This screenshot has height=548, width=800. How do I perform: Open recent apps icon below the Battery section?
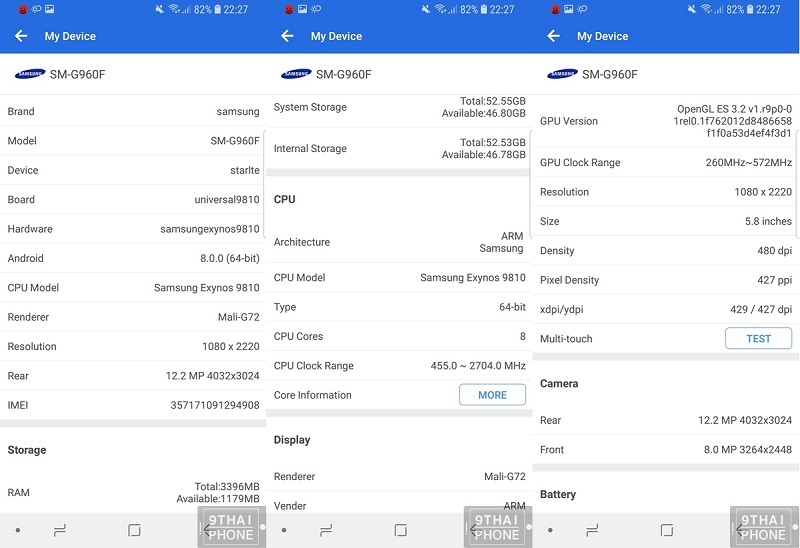593,530
